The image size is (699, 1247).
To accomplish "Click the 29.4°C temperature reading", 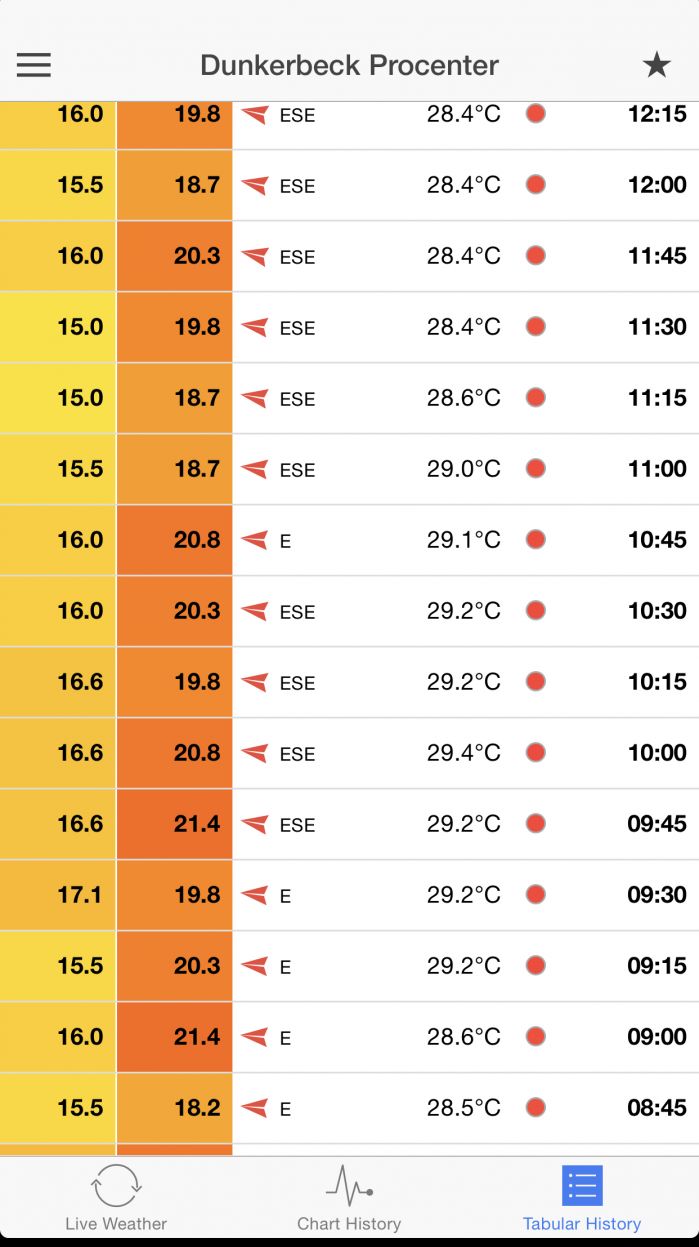I will [463, 753].
